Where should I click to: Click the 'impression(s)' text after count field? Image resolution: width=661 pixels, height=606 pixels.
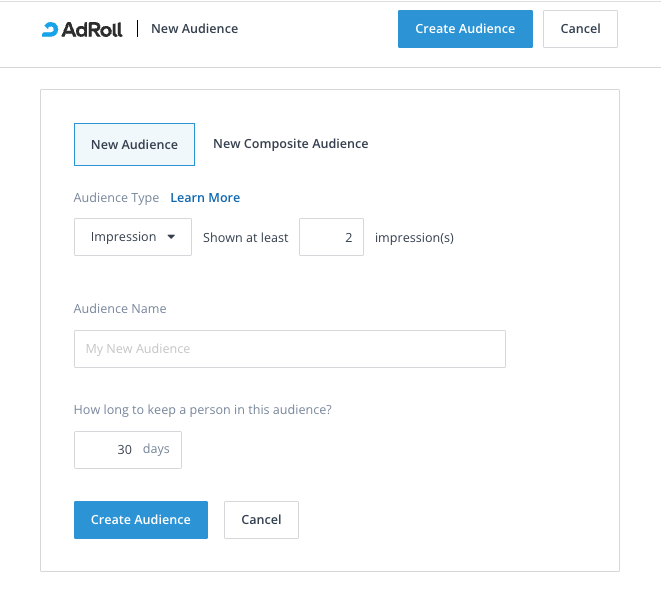(414, 238)
